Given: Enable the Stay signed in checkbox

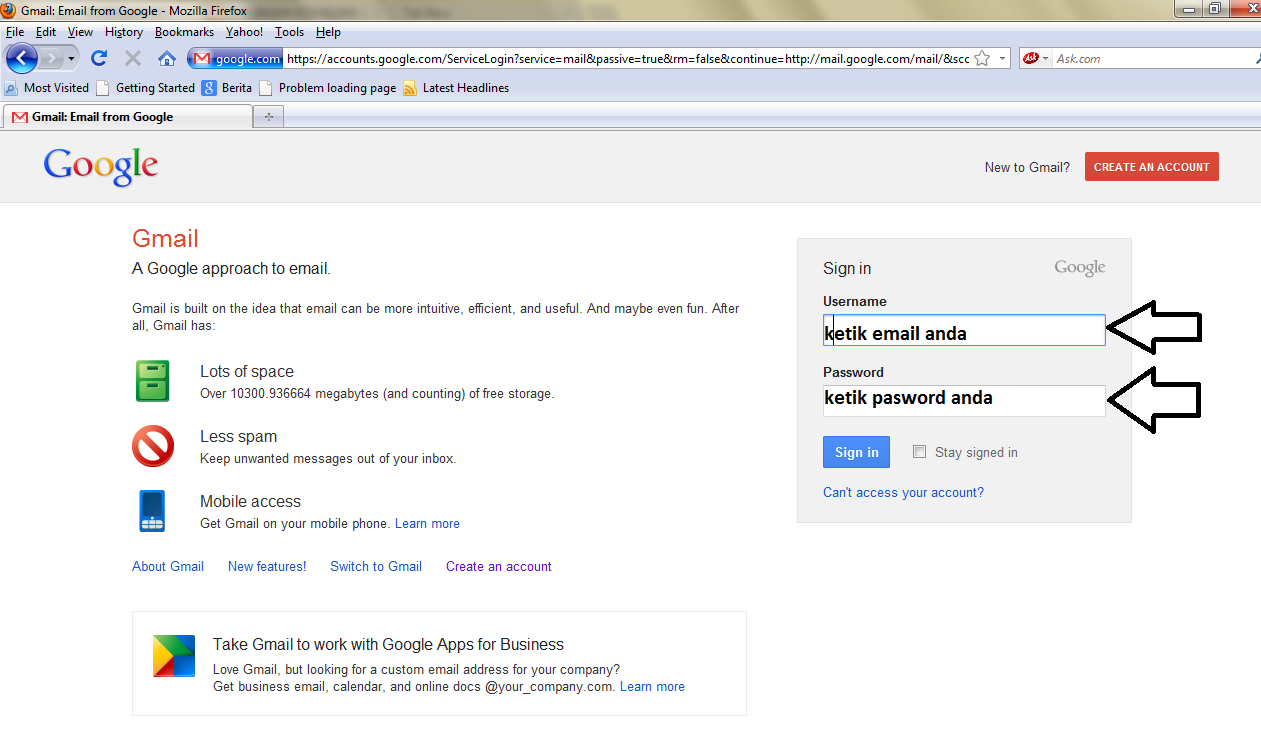Looking at the screenshot, I should [x=920, y=452].
